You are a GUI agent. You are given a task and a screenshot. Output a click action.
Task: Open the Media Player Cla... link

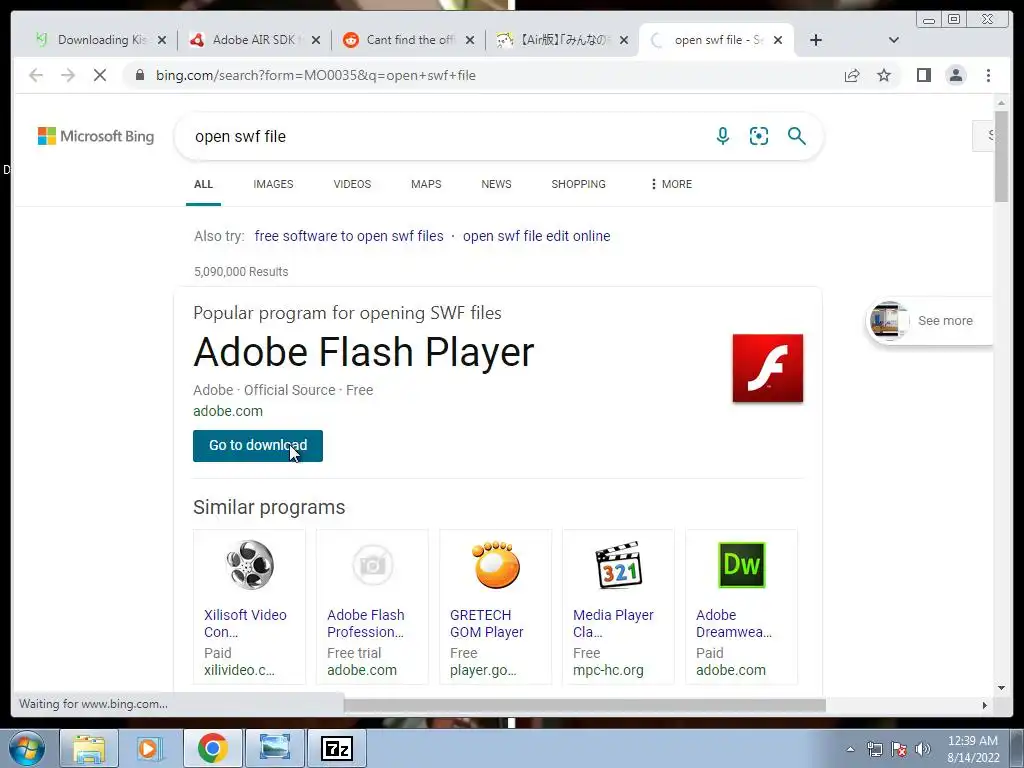pyautogui.click(x=613, y=623)
